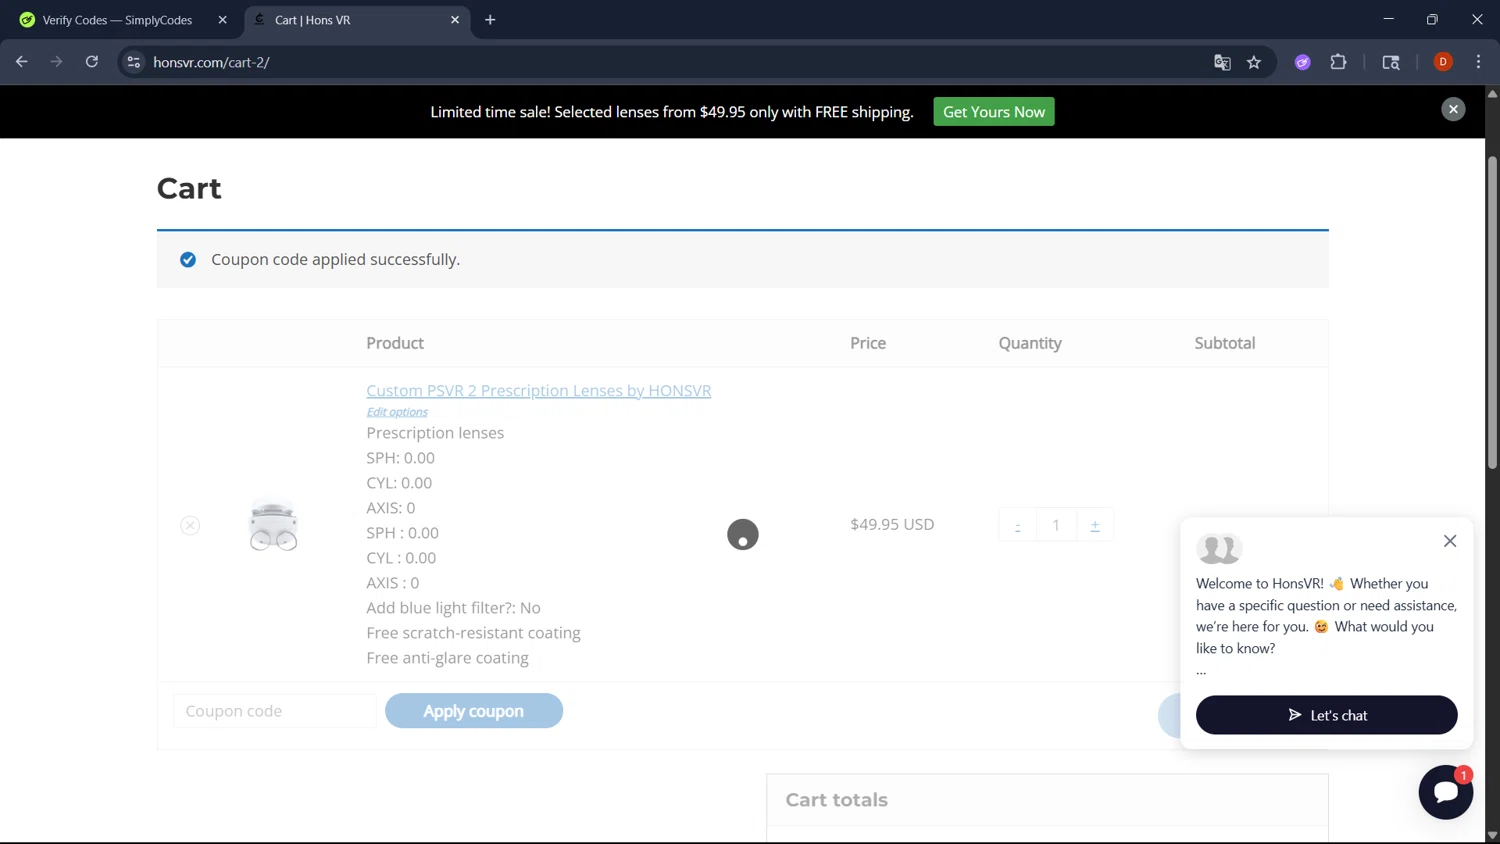Click the vertical page scrollbar
1500x844 pixels.
[1492, 312]
